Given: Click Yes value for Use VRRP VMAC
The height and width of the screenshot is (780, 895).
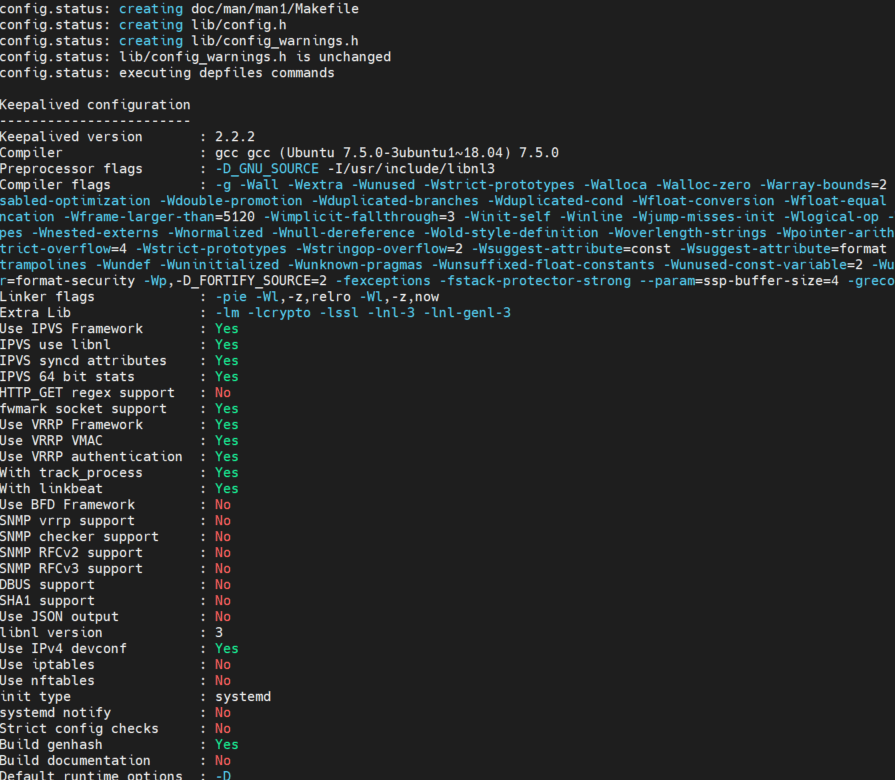Looking at the screenshot, I should click(227, 440).
